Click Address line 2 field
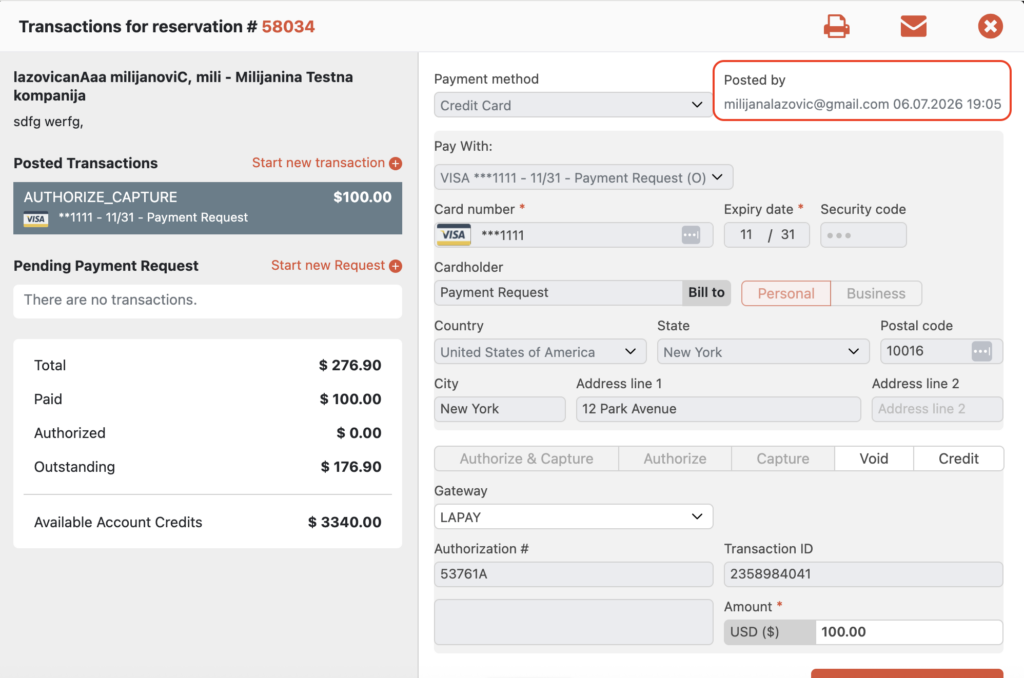This screenshot has width=1024, height=678. tap(937, 409)
